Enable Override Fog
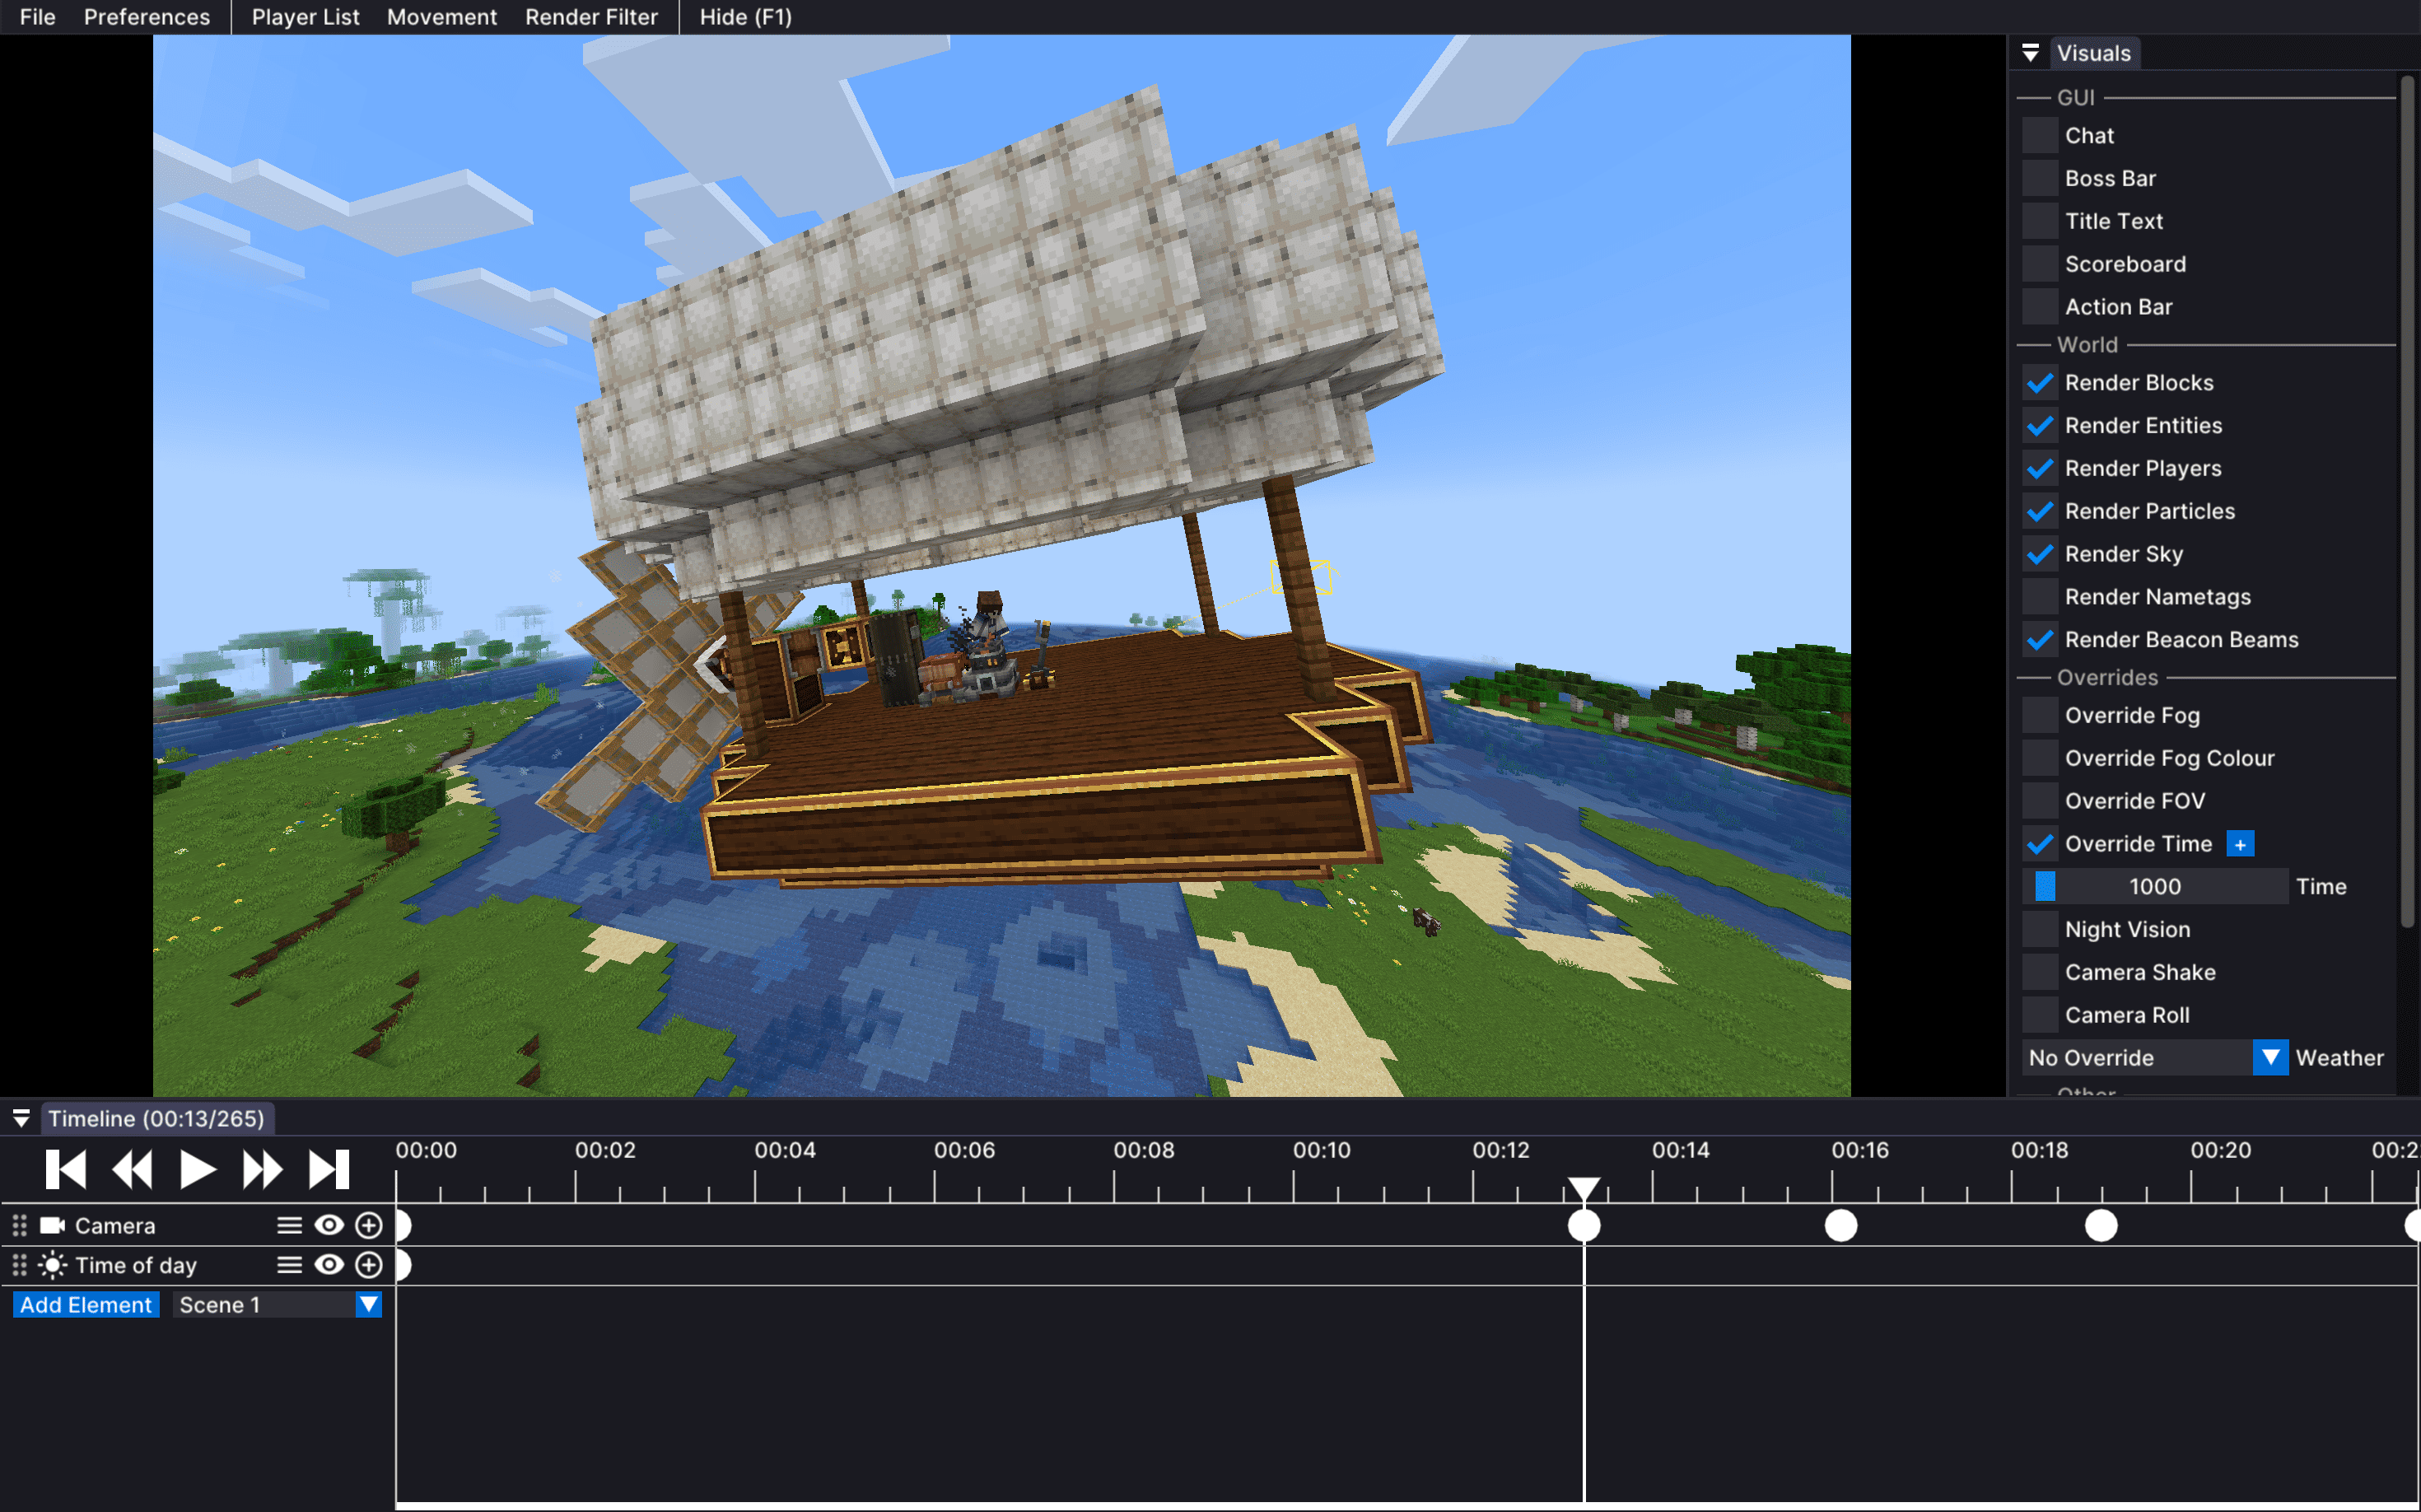This screenshot has height=1512, width=2421. 2040,716
